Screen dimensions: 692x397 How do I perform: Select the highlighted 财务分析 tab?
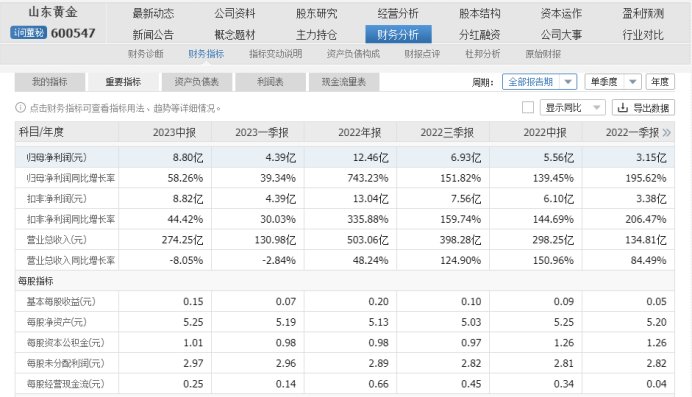(398, 34)
